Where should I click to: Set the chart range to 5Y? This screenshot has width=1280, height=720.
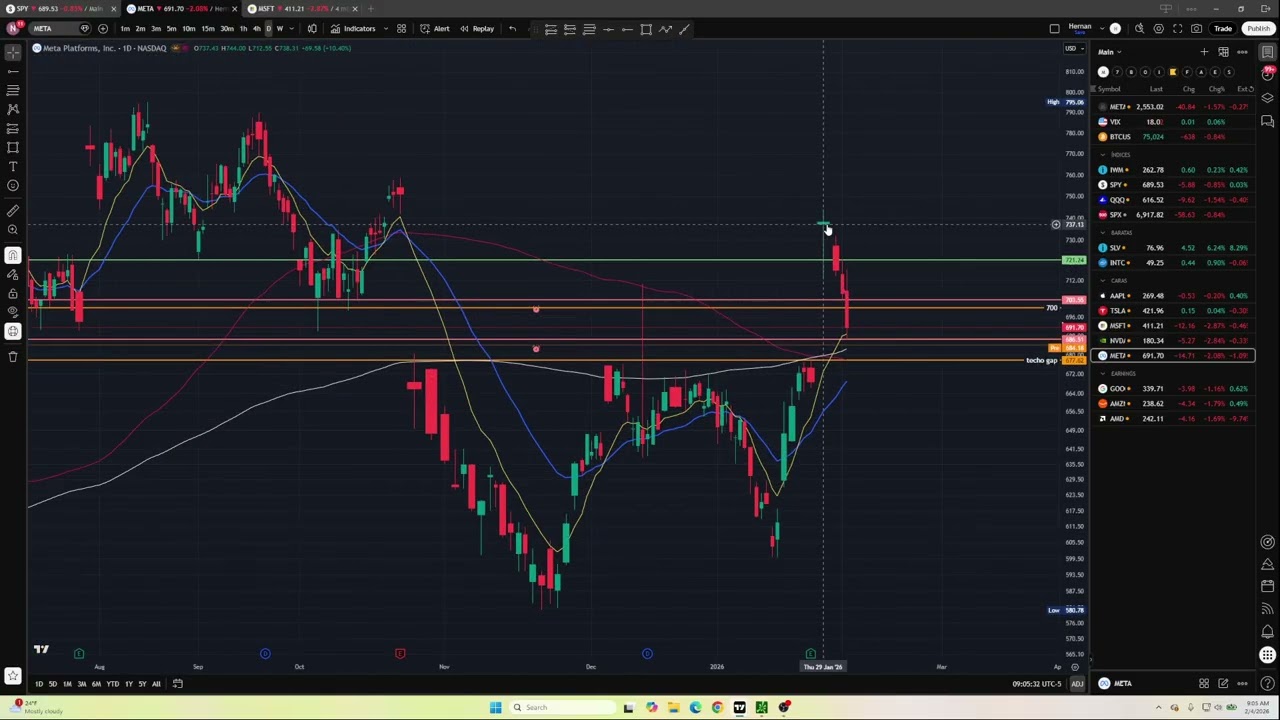(x=141, y=684)
